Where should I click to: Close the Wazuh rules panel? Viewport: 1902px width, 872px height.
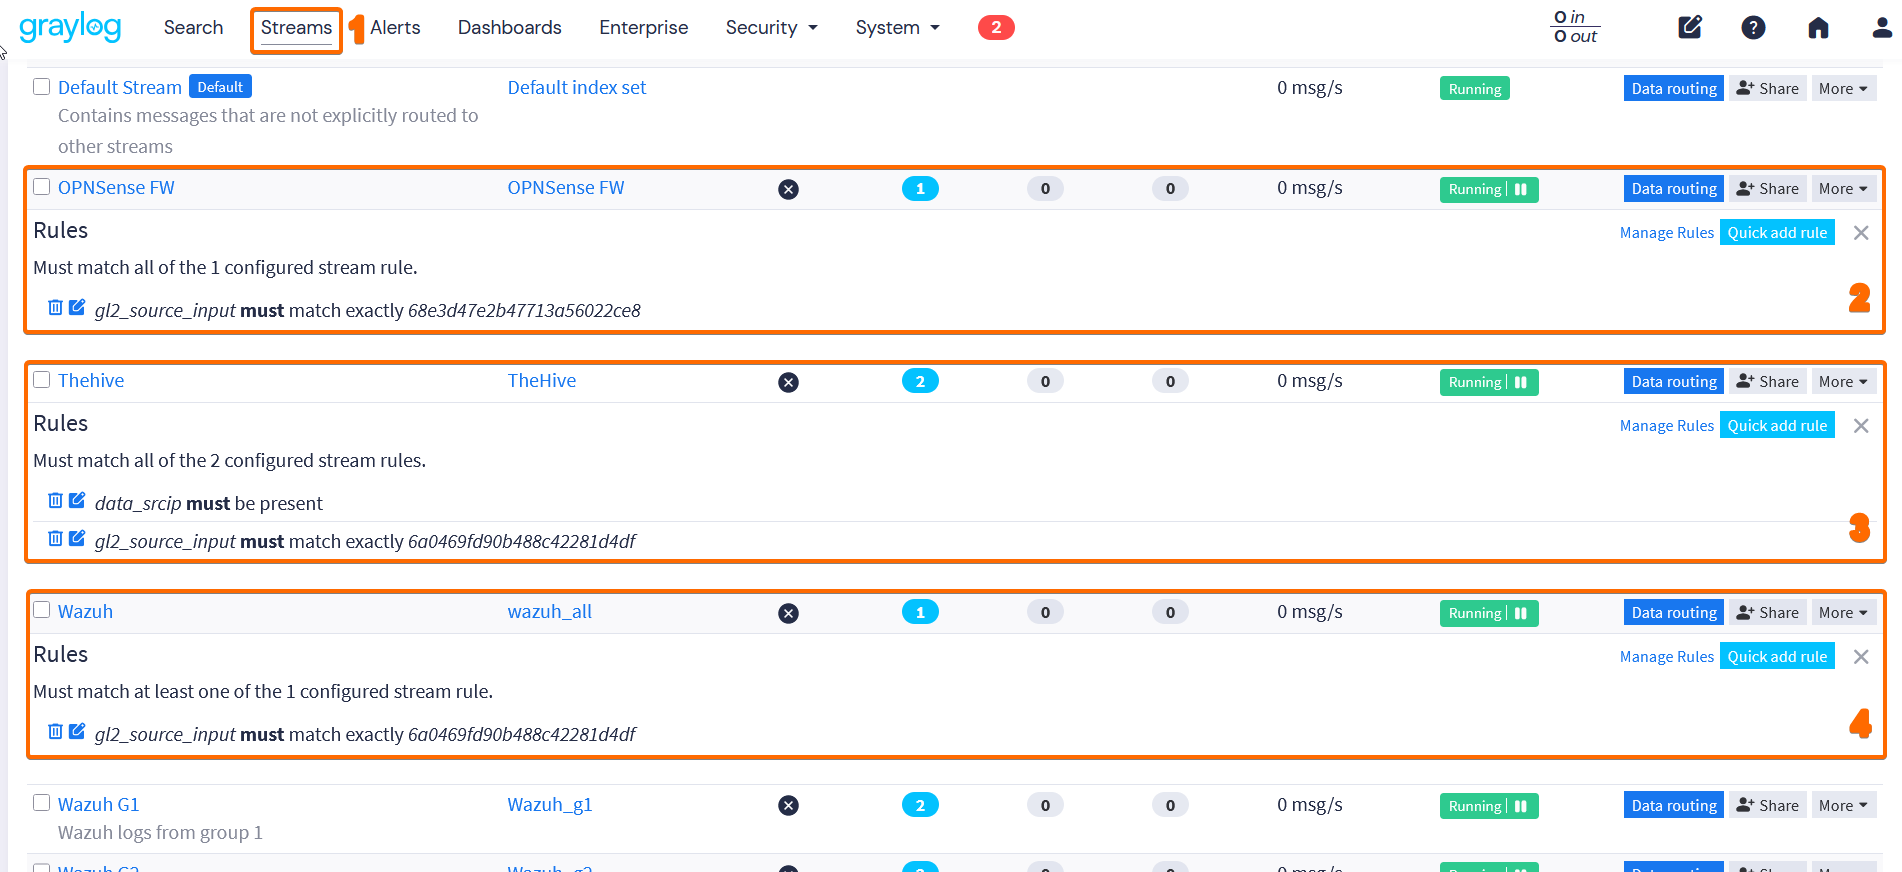click(1861, 657)
